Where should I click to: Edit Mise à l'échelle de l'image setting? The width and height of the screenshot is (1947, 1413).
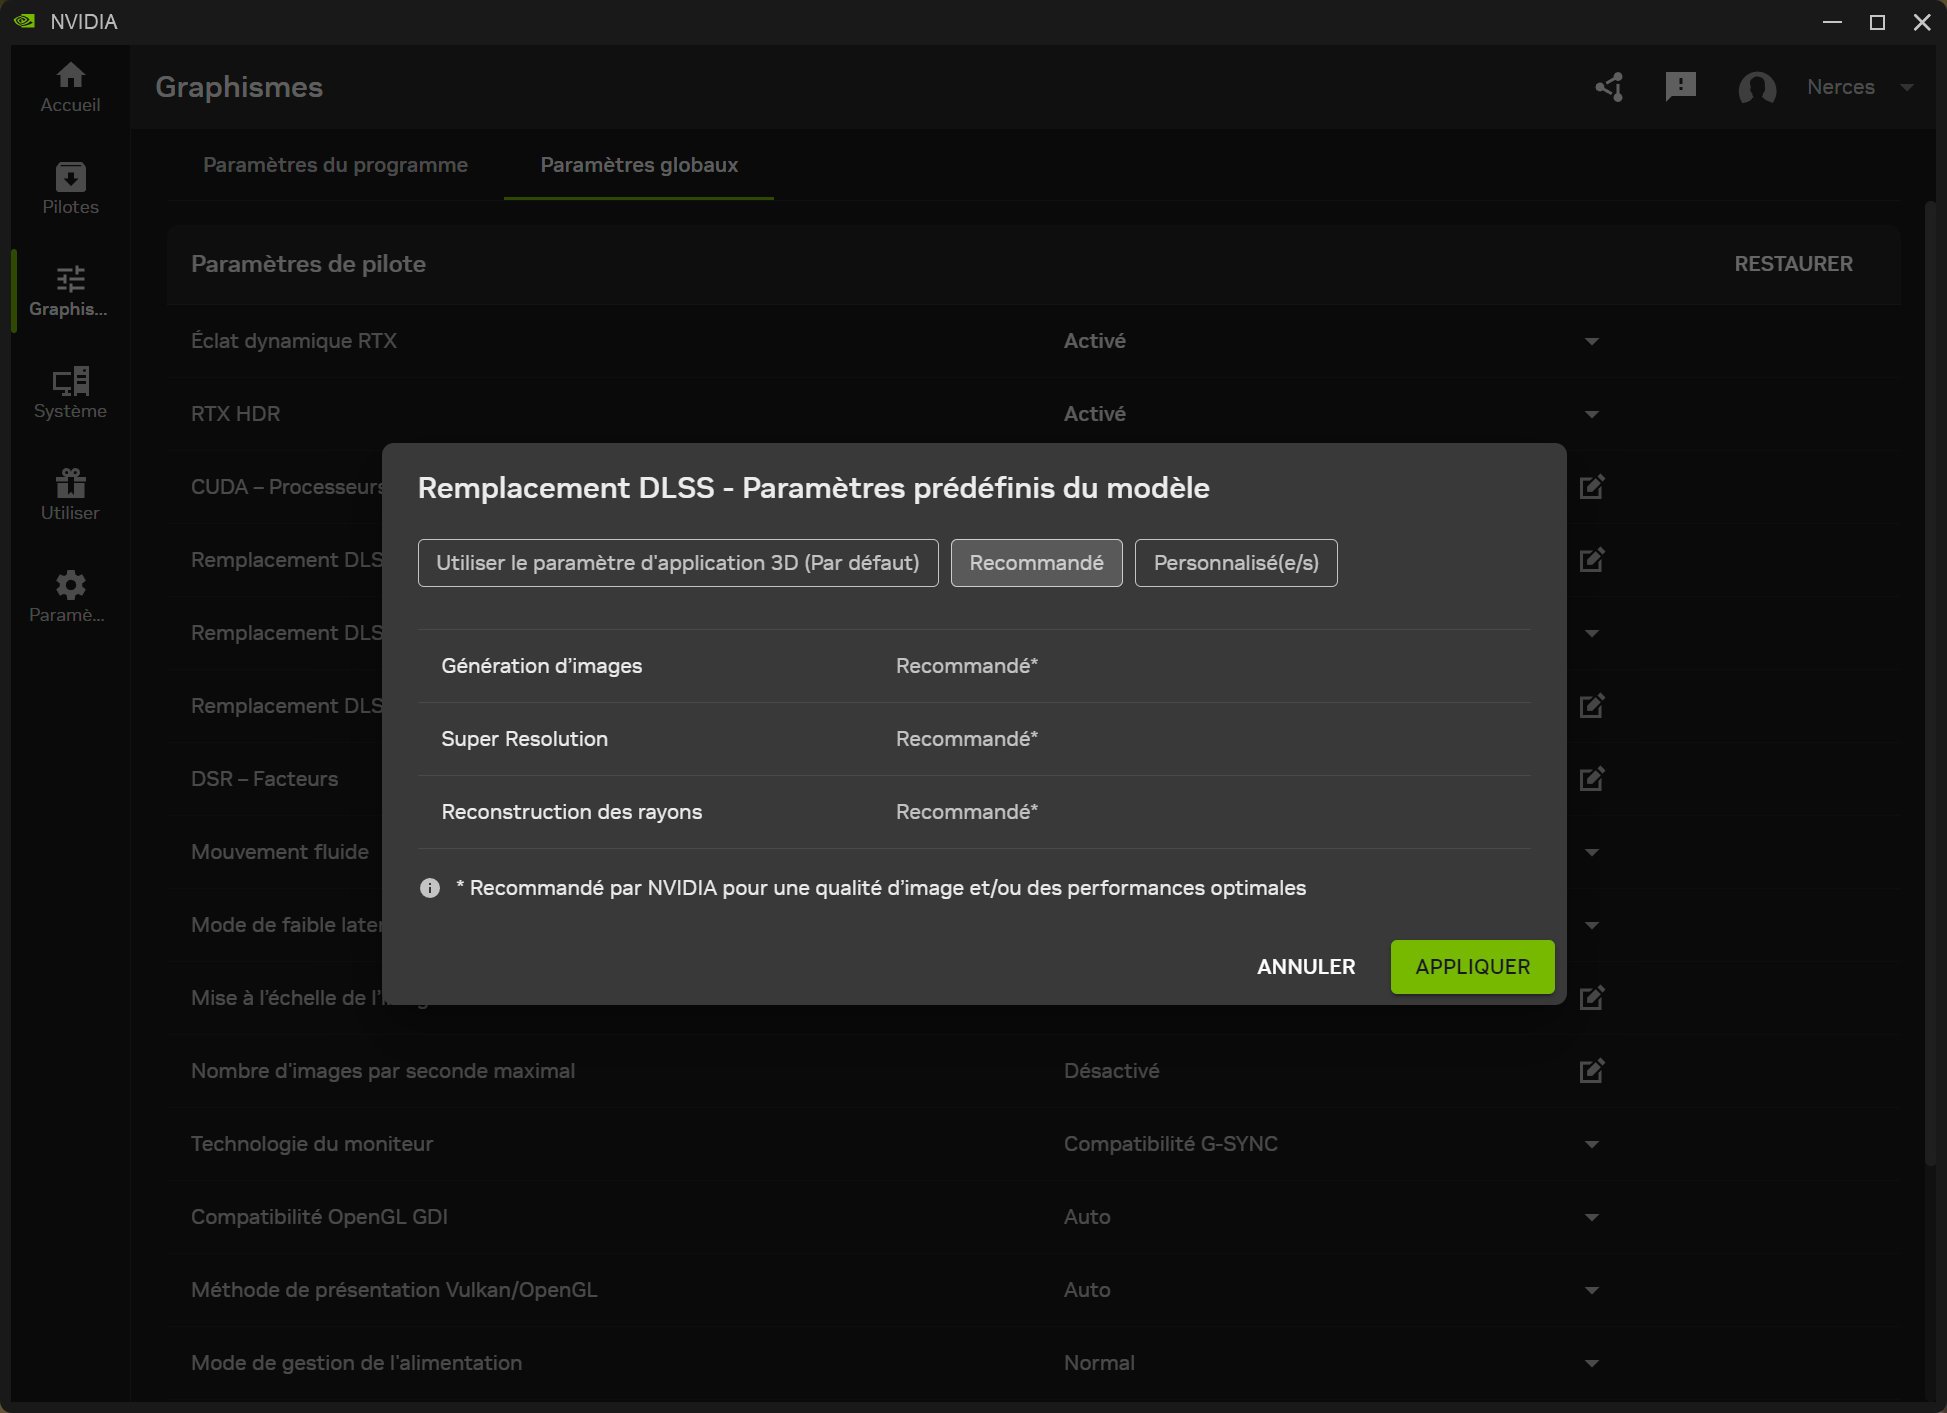pyautogui.click(x=1592, y=998)
